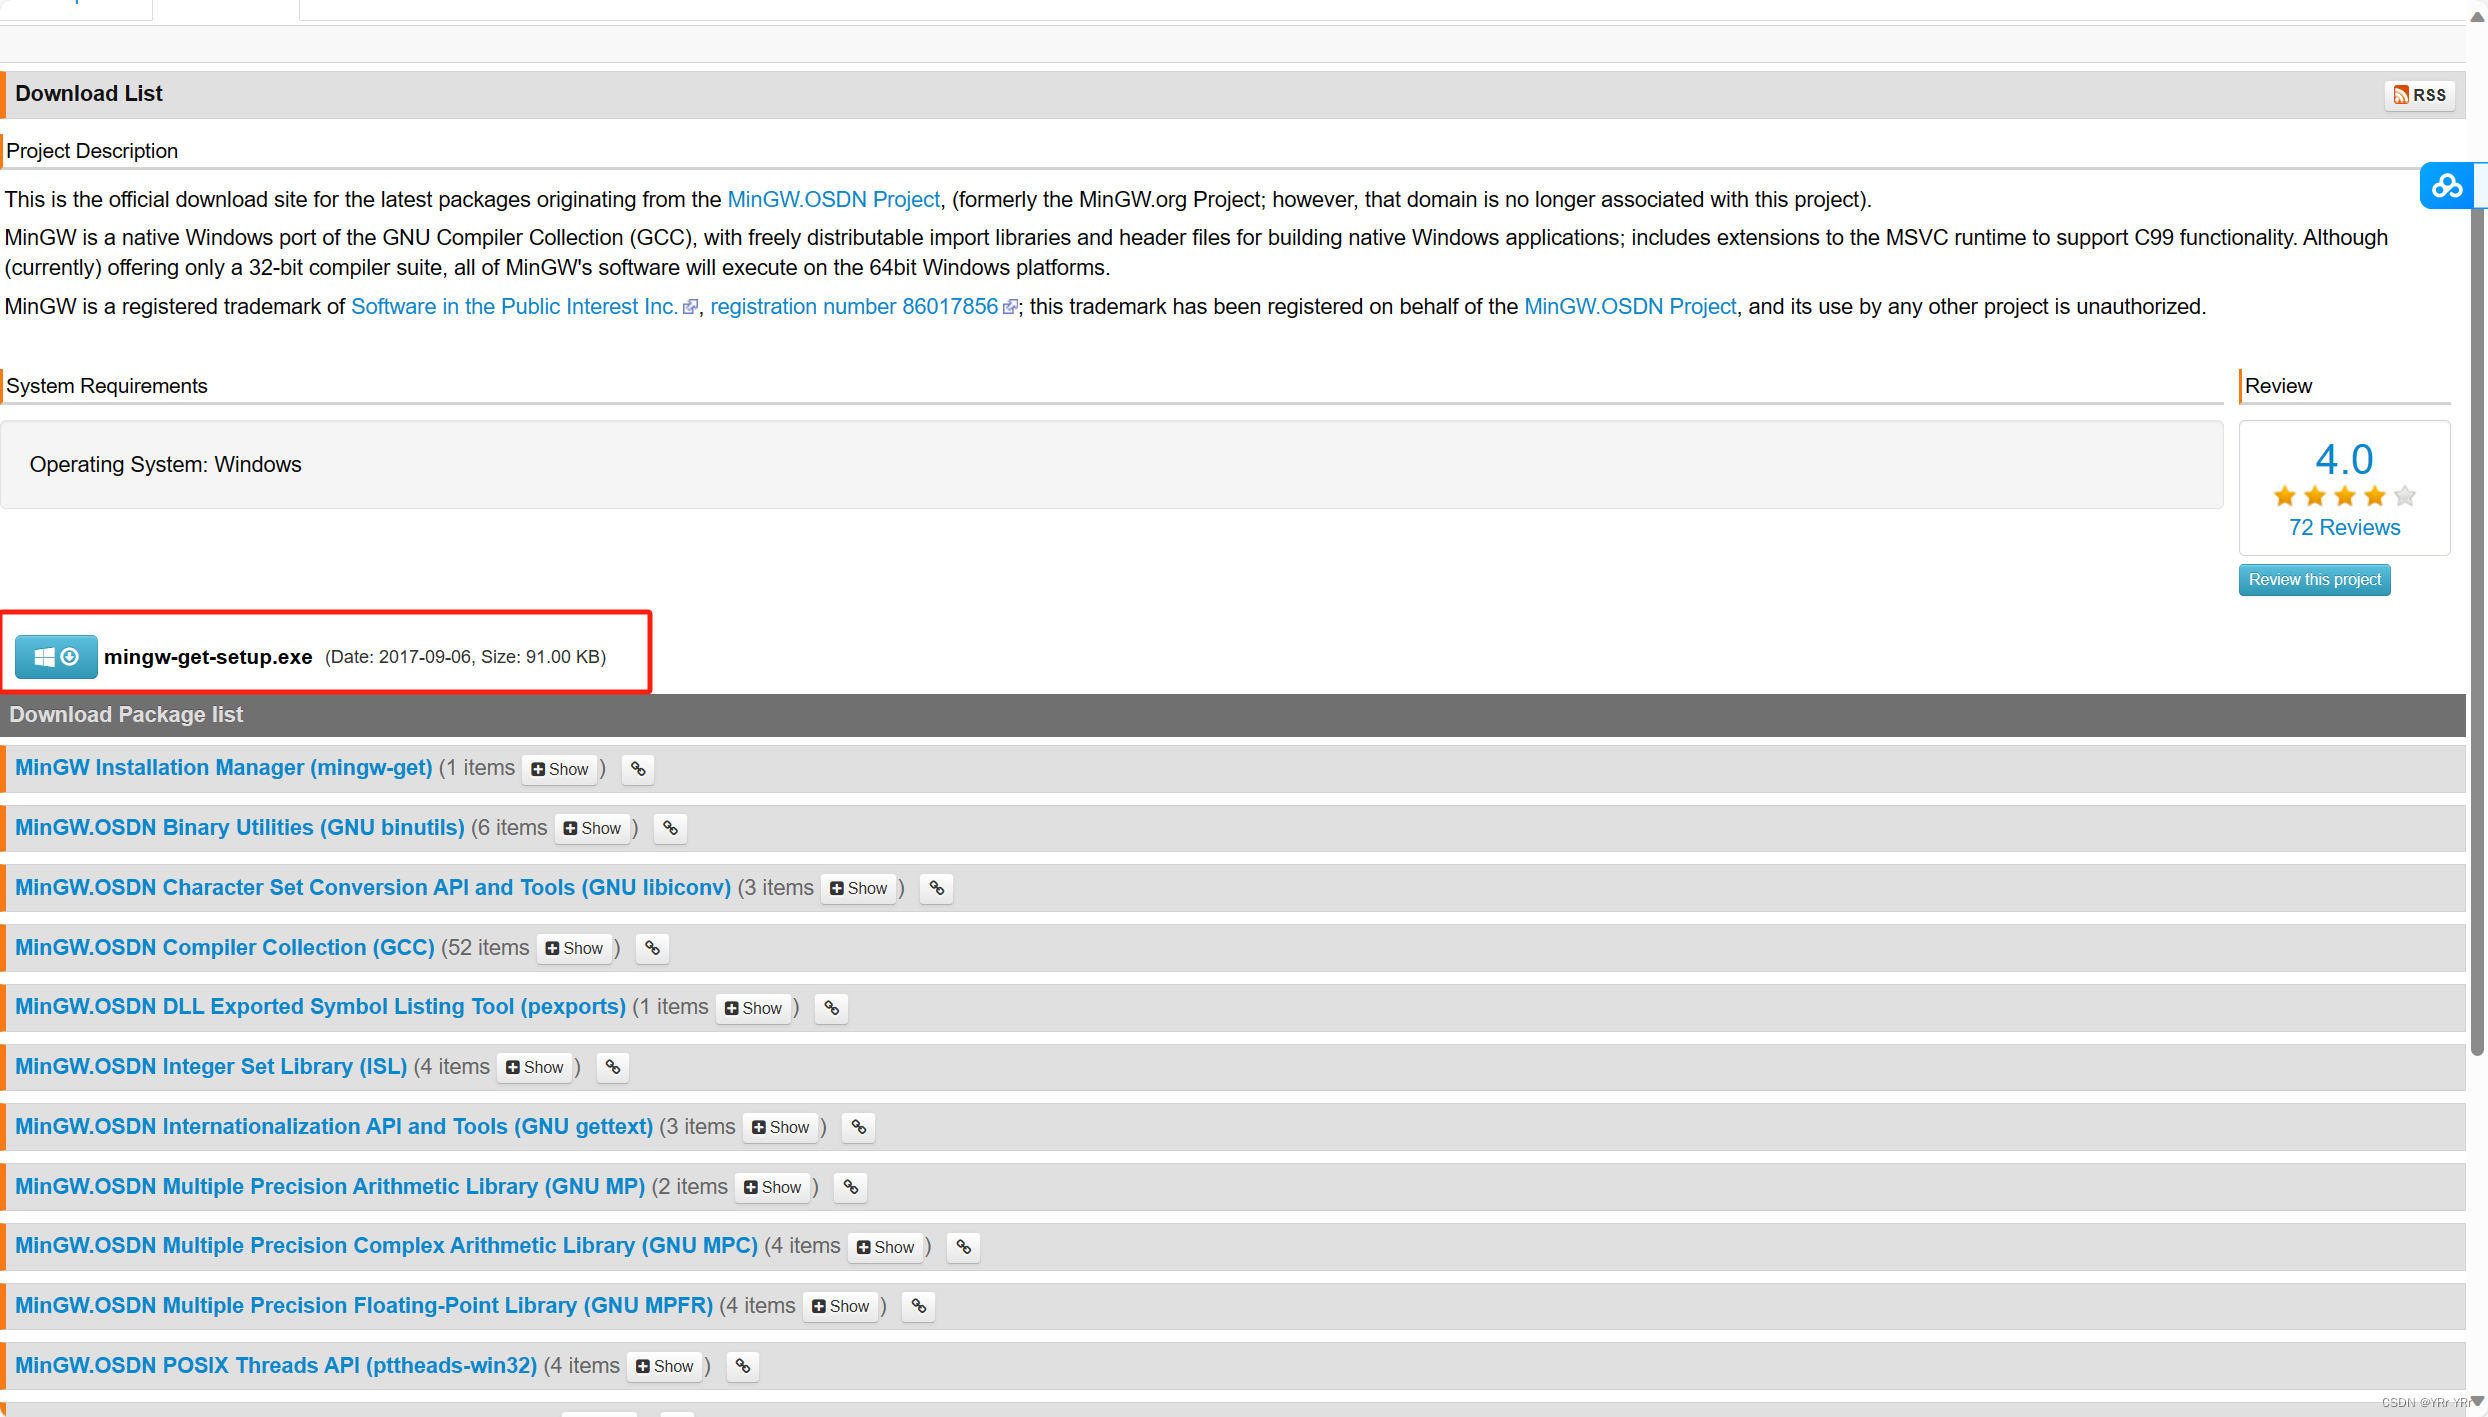Screen dimensions: 2488x1417
Task: Click the blue cloud sidebar icon
Action: coord(2447,186)
